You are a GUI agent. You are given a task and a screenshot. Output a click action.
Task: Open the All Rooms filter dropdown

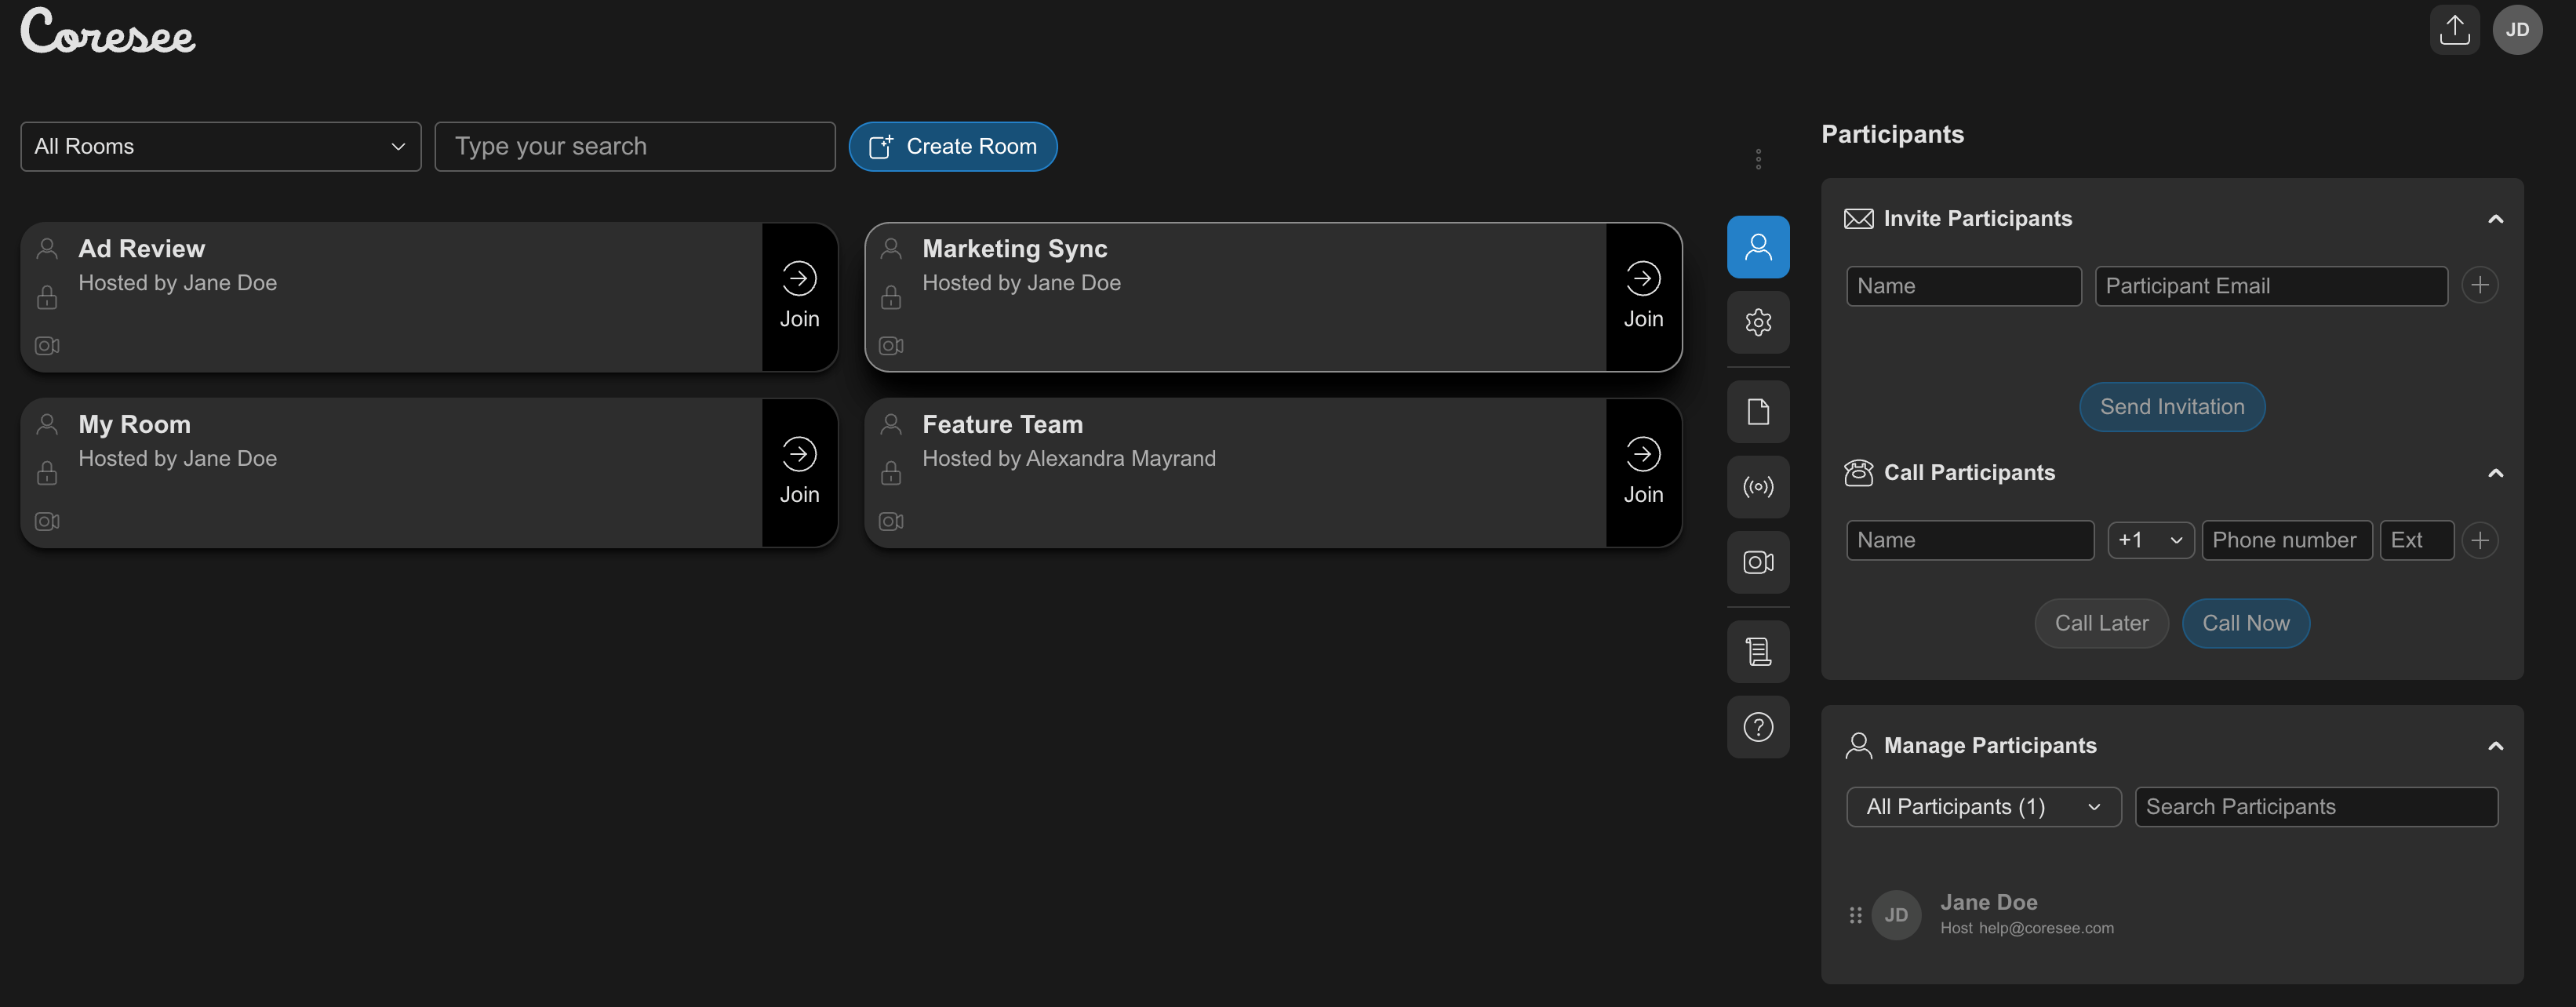(x=221, y=147)
